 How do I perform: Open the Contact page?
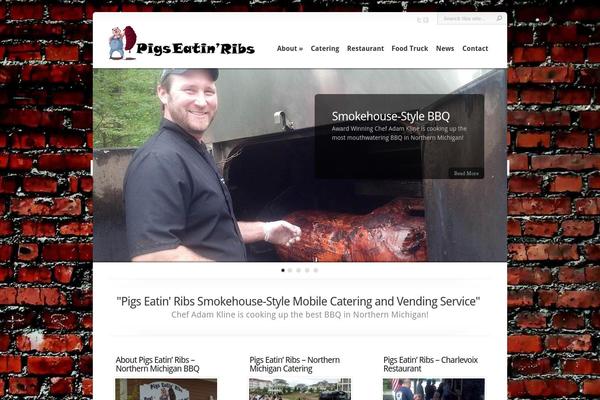[x=475, y=49]
